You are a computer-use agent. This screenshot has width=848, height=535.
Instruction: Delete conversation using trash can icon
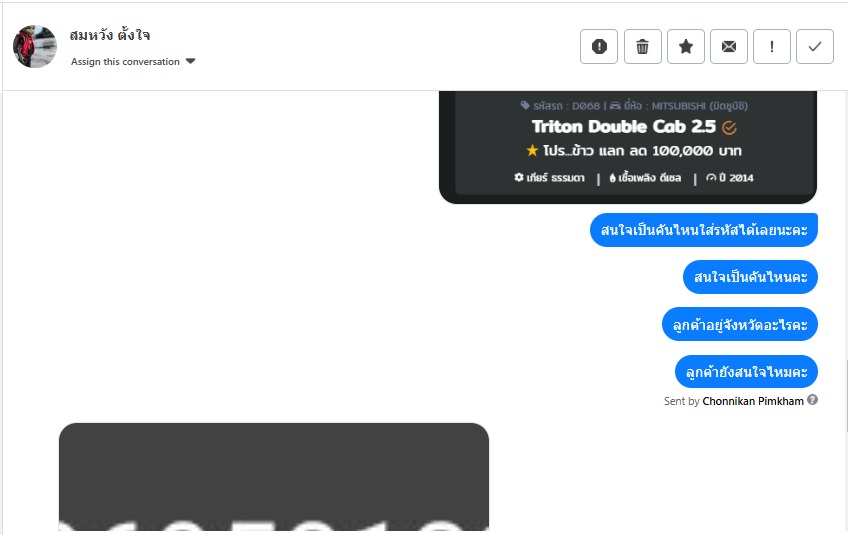click(642, 47)
